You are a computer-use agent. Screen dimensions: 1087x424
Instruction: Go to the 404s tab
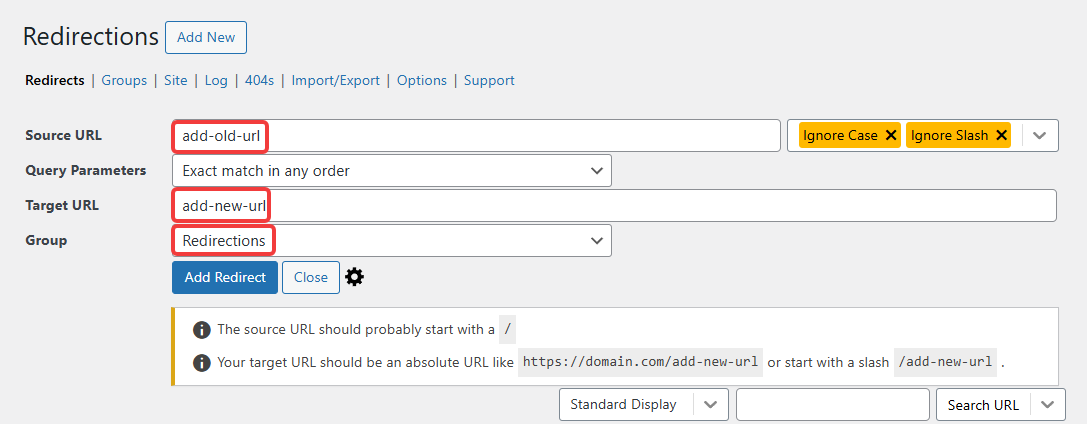pyautogui.click(x=259, y=80)
